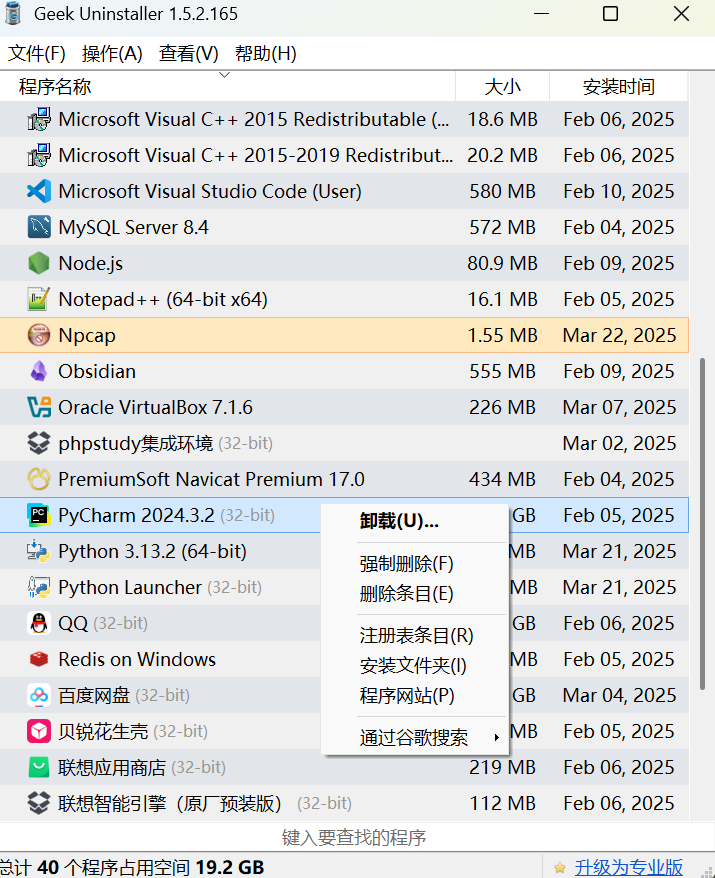This screenshot has width=715, height=878.
Task: Click the Python Launcher icon
Action: pos(39,587)
